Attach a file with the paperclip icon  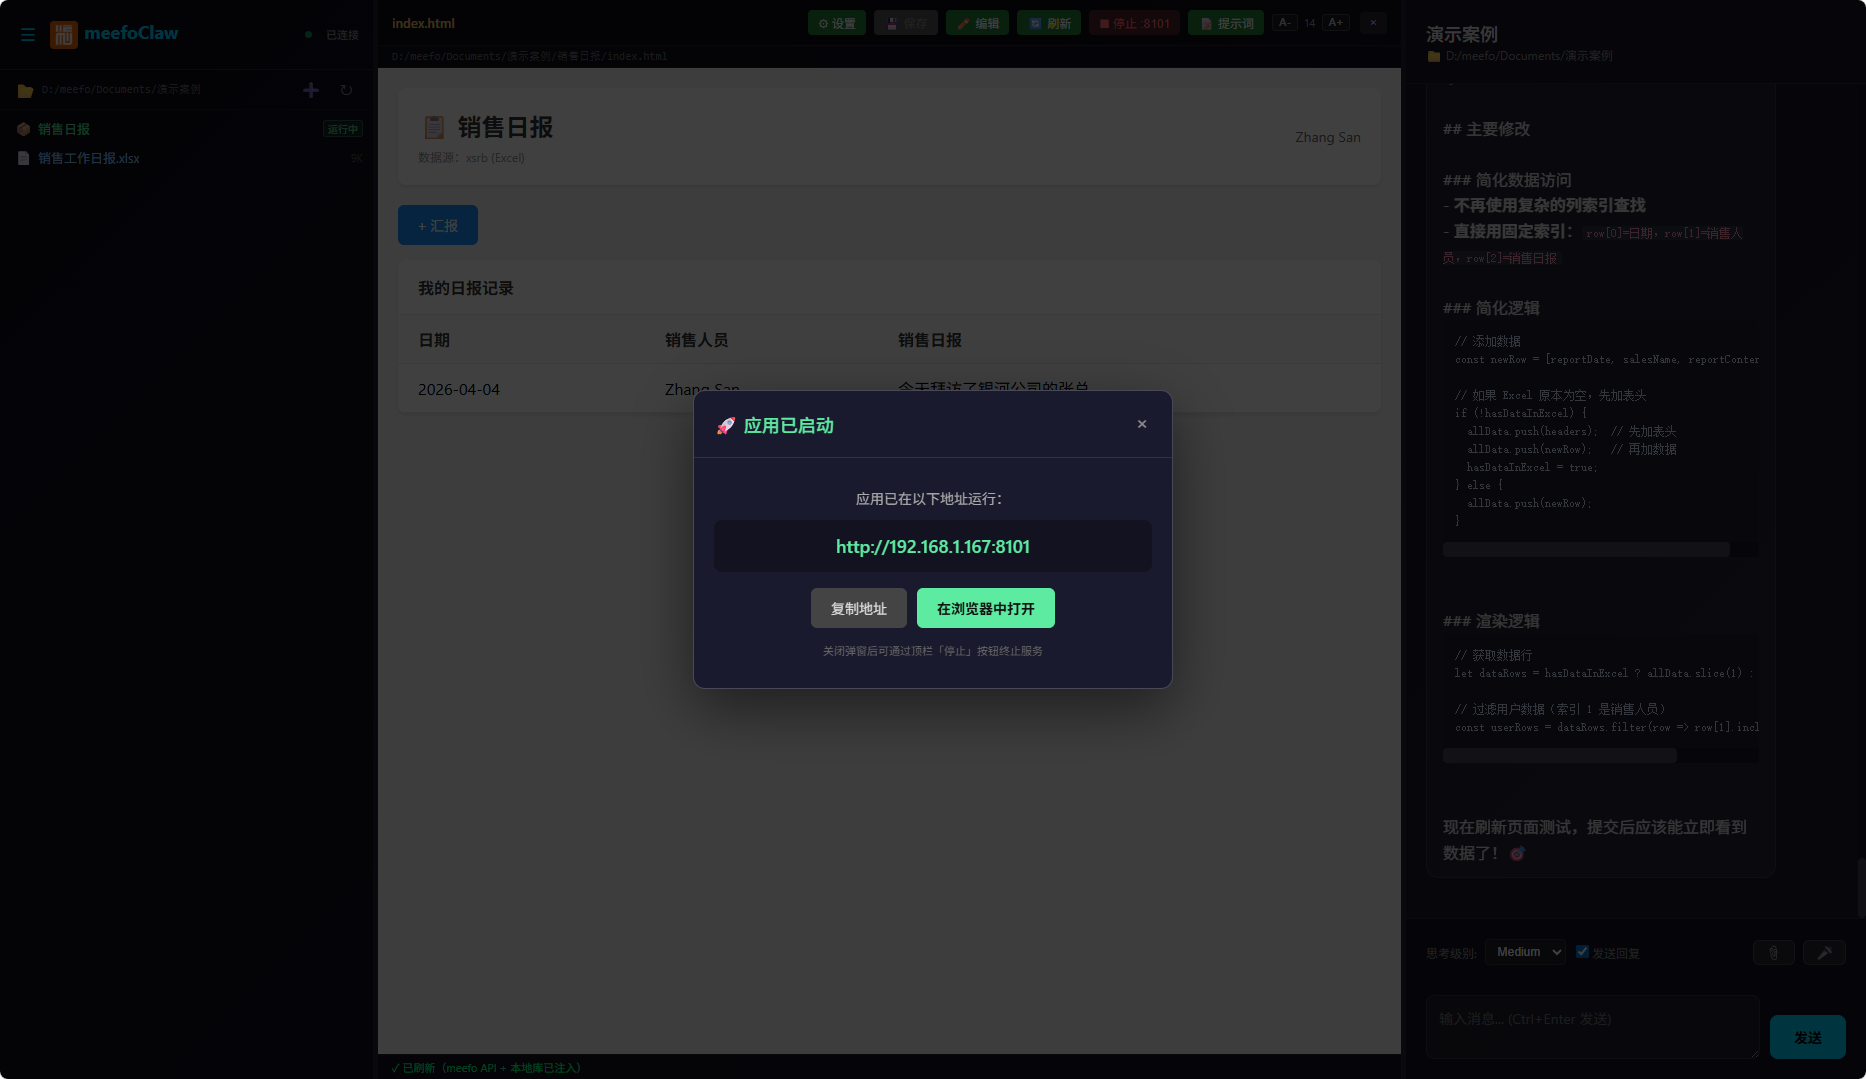click(x=1774, y=952)
